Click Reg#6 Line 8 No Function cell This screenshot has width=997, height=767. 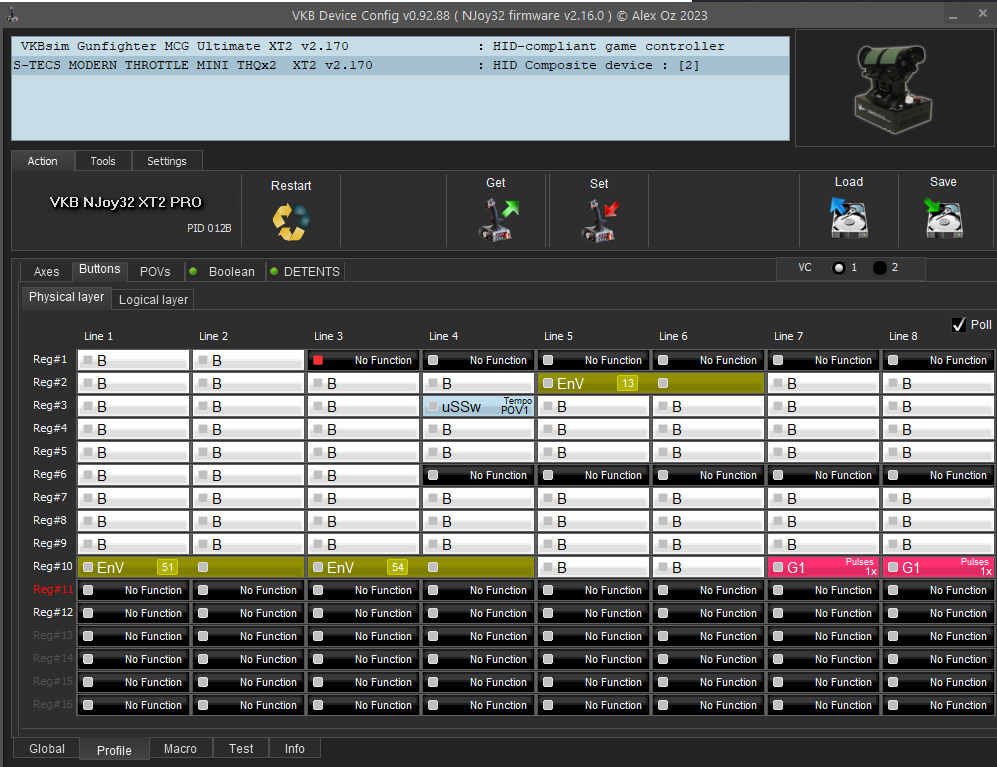[x=939, y=475]
